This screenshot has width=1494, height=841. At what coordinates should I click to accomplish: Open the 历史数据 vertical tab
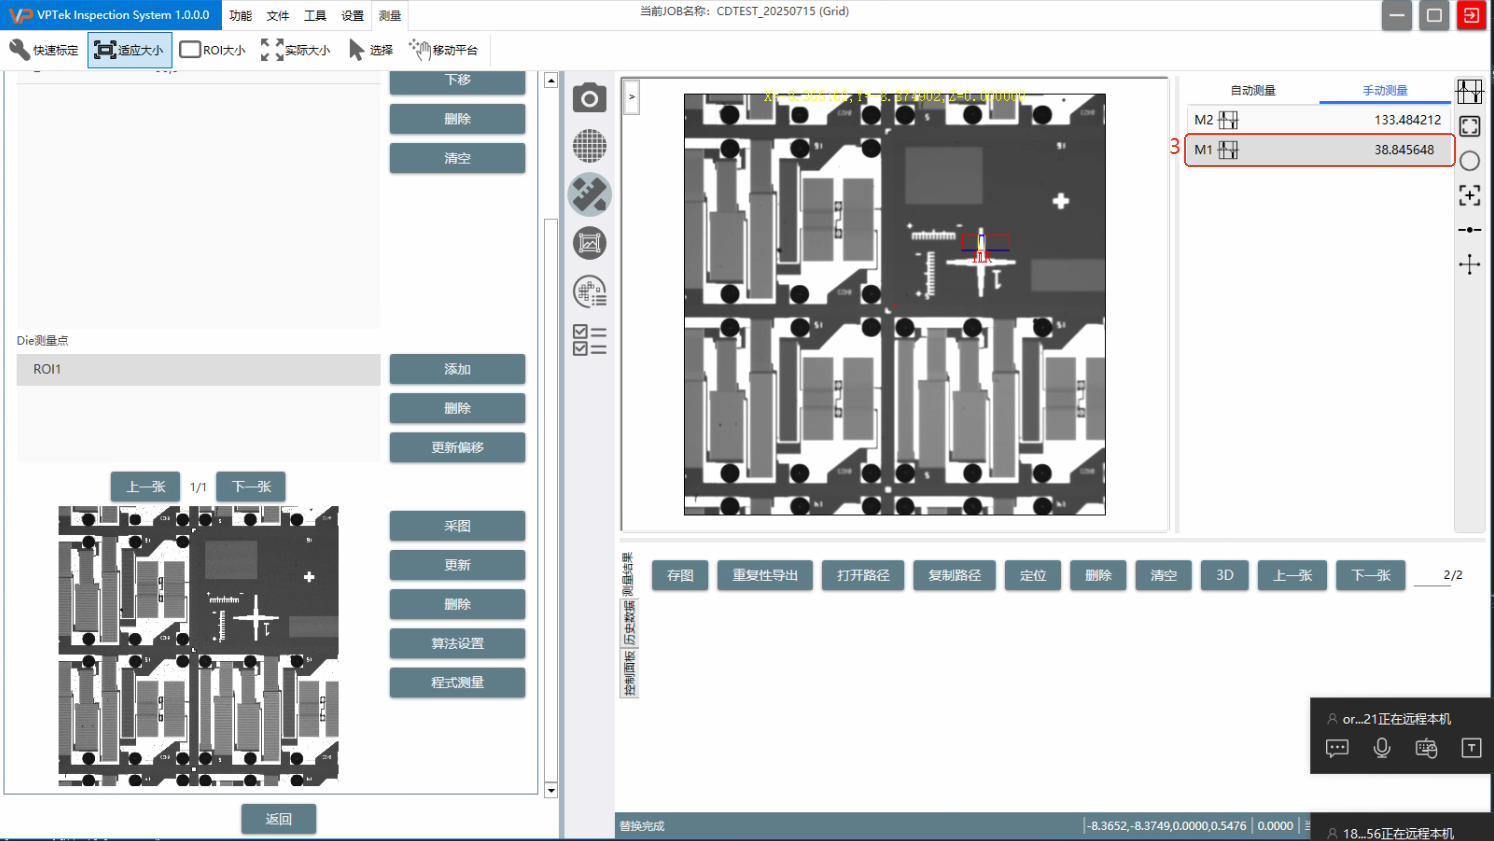click(x=629, y=623)
